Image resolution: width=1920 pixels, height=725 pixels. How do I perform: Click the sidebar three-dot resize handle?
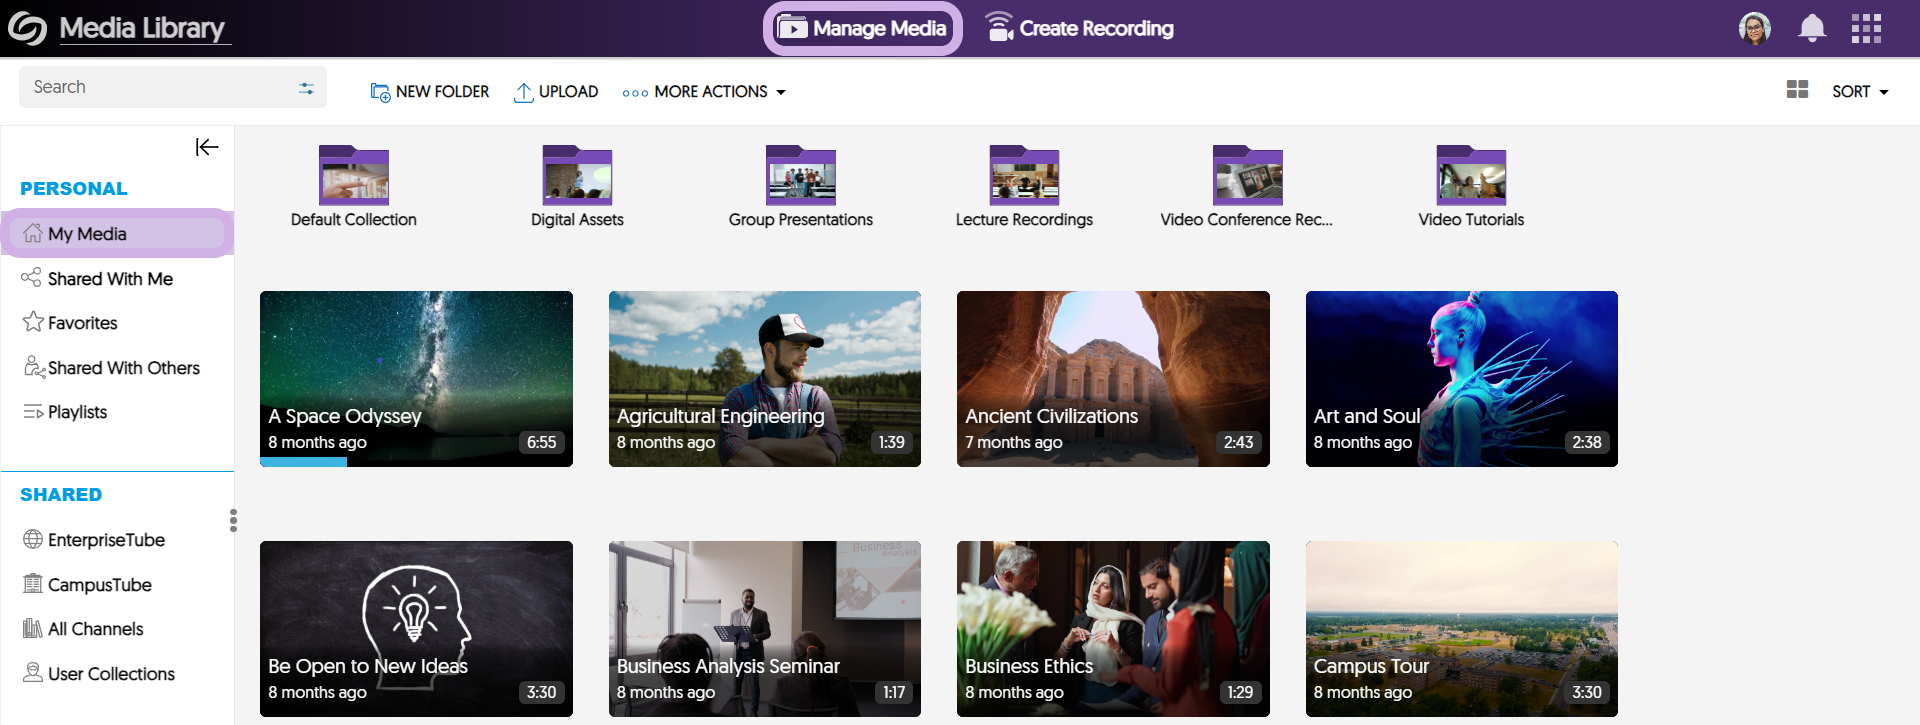tap(233, 520)
